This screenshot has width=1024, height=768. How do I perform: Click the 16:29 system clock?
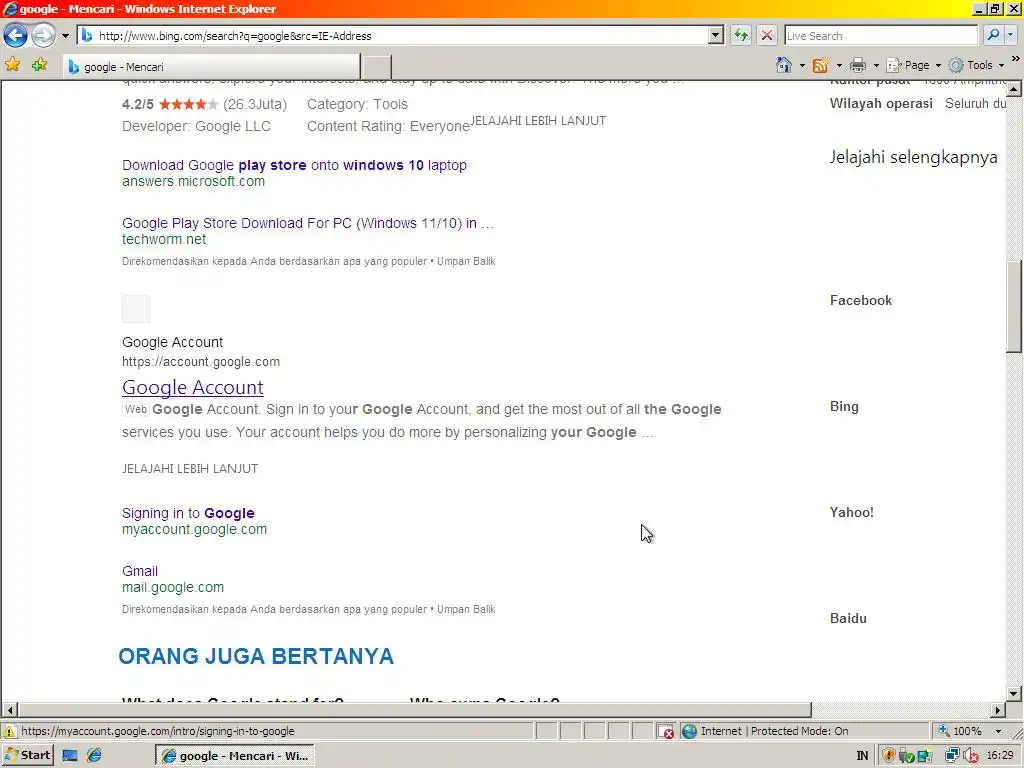1000,756
